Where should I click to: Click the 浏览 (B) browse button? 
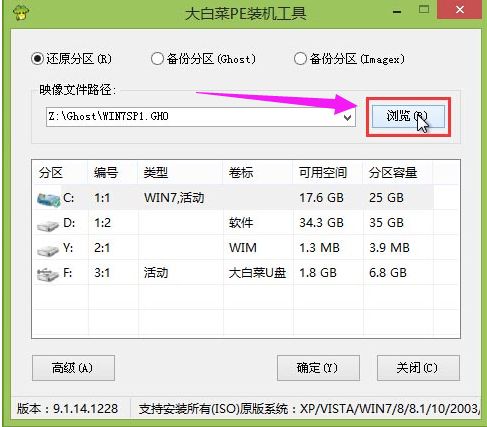click(x=408, y=117)
